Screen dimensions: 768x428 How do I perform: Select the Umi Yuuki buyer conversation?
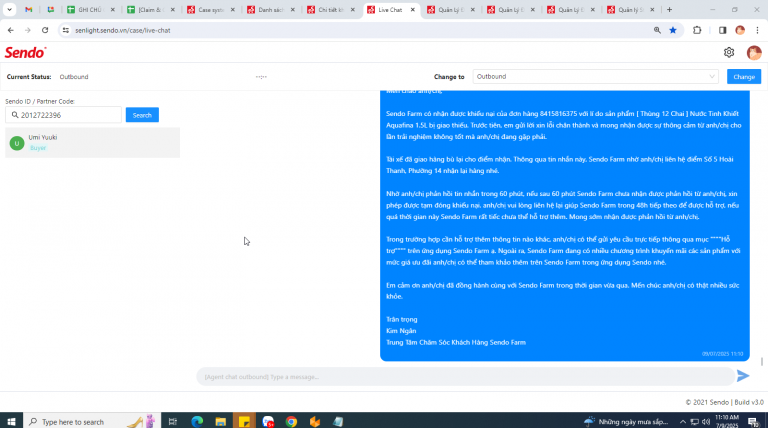(93, 143)
